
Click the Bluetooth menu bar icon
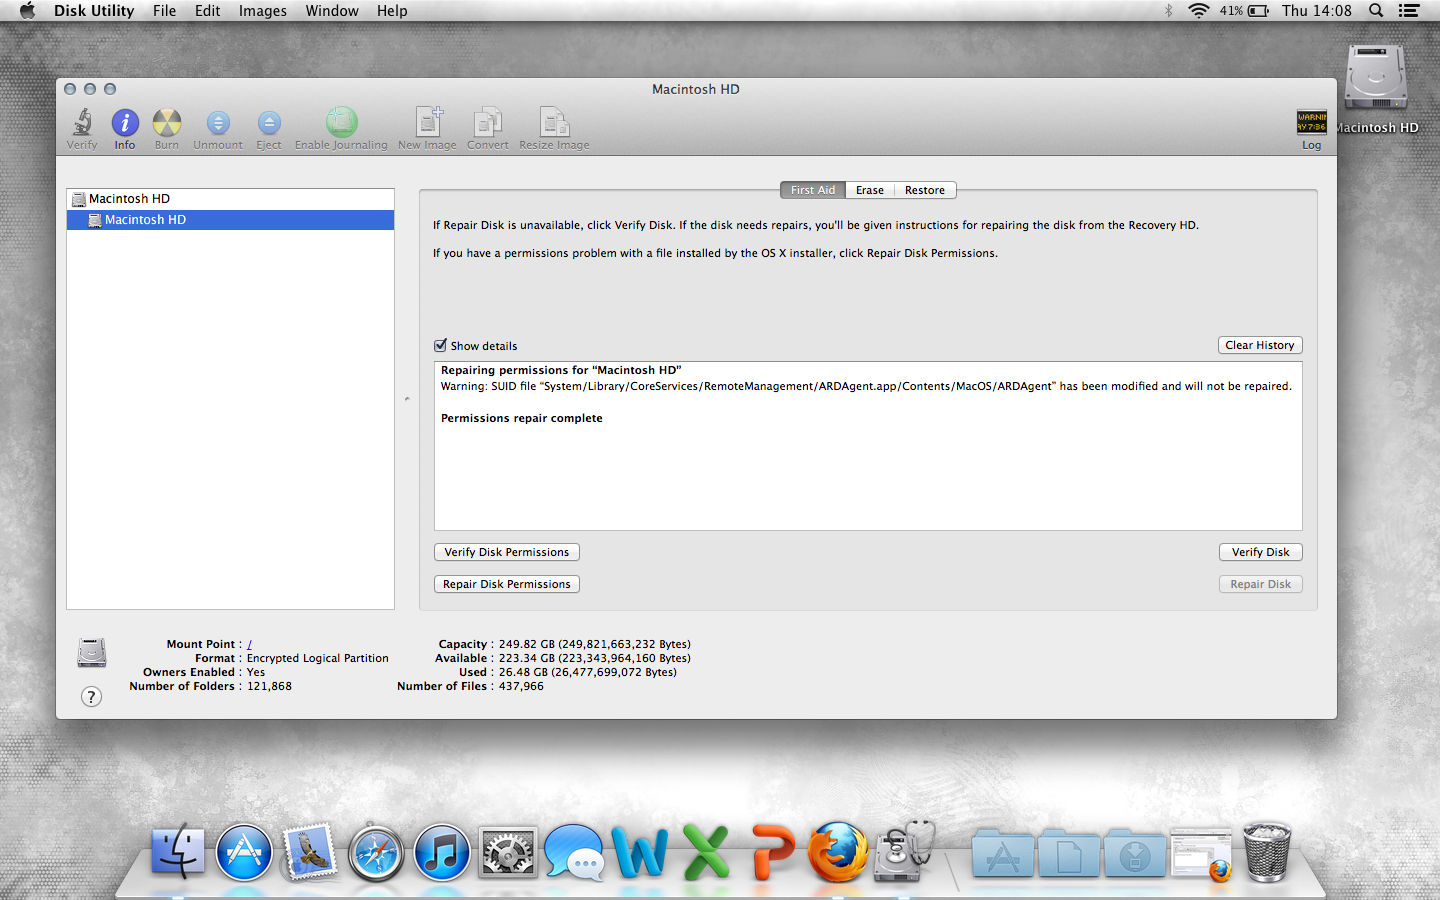point(1168,11)
